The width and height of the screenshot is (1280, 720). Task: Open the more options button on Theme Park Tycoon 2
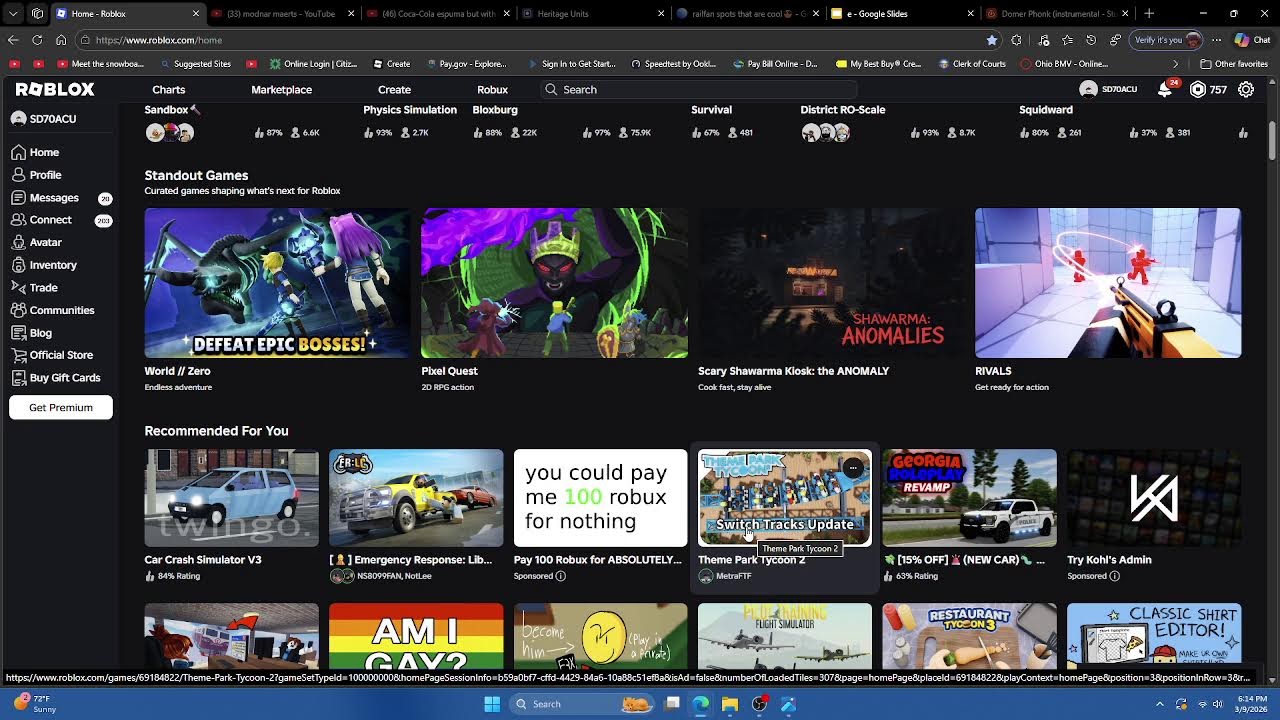point(852,467)
